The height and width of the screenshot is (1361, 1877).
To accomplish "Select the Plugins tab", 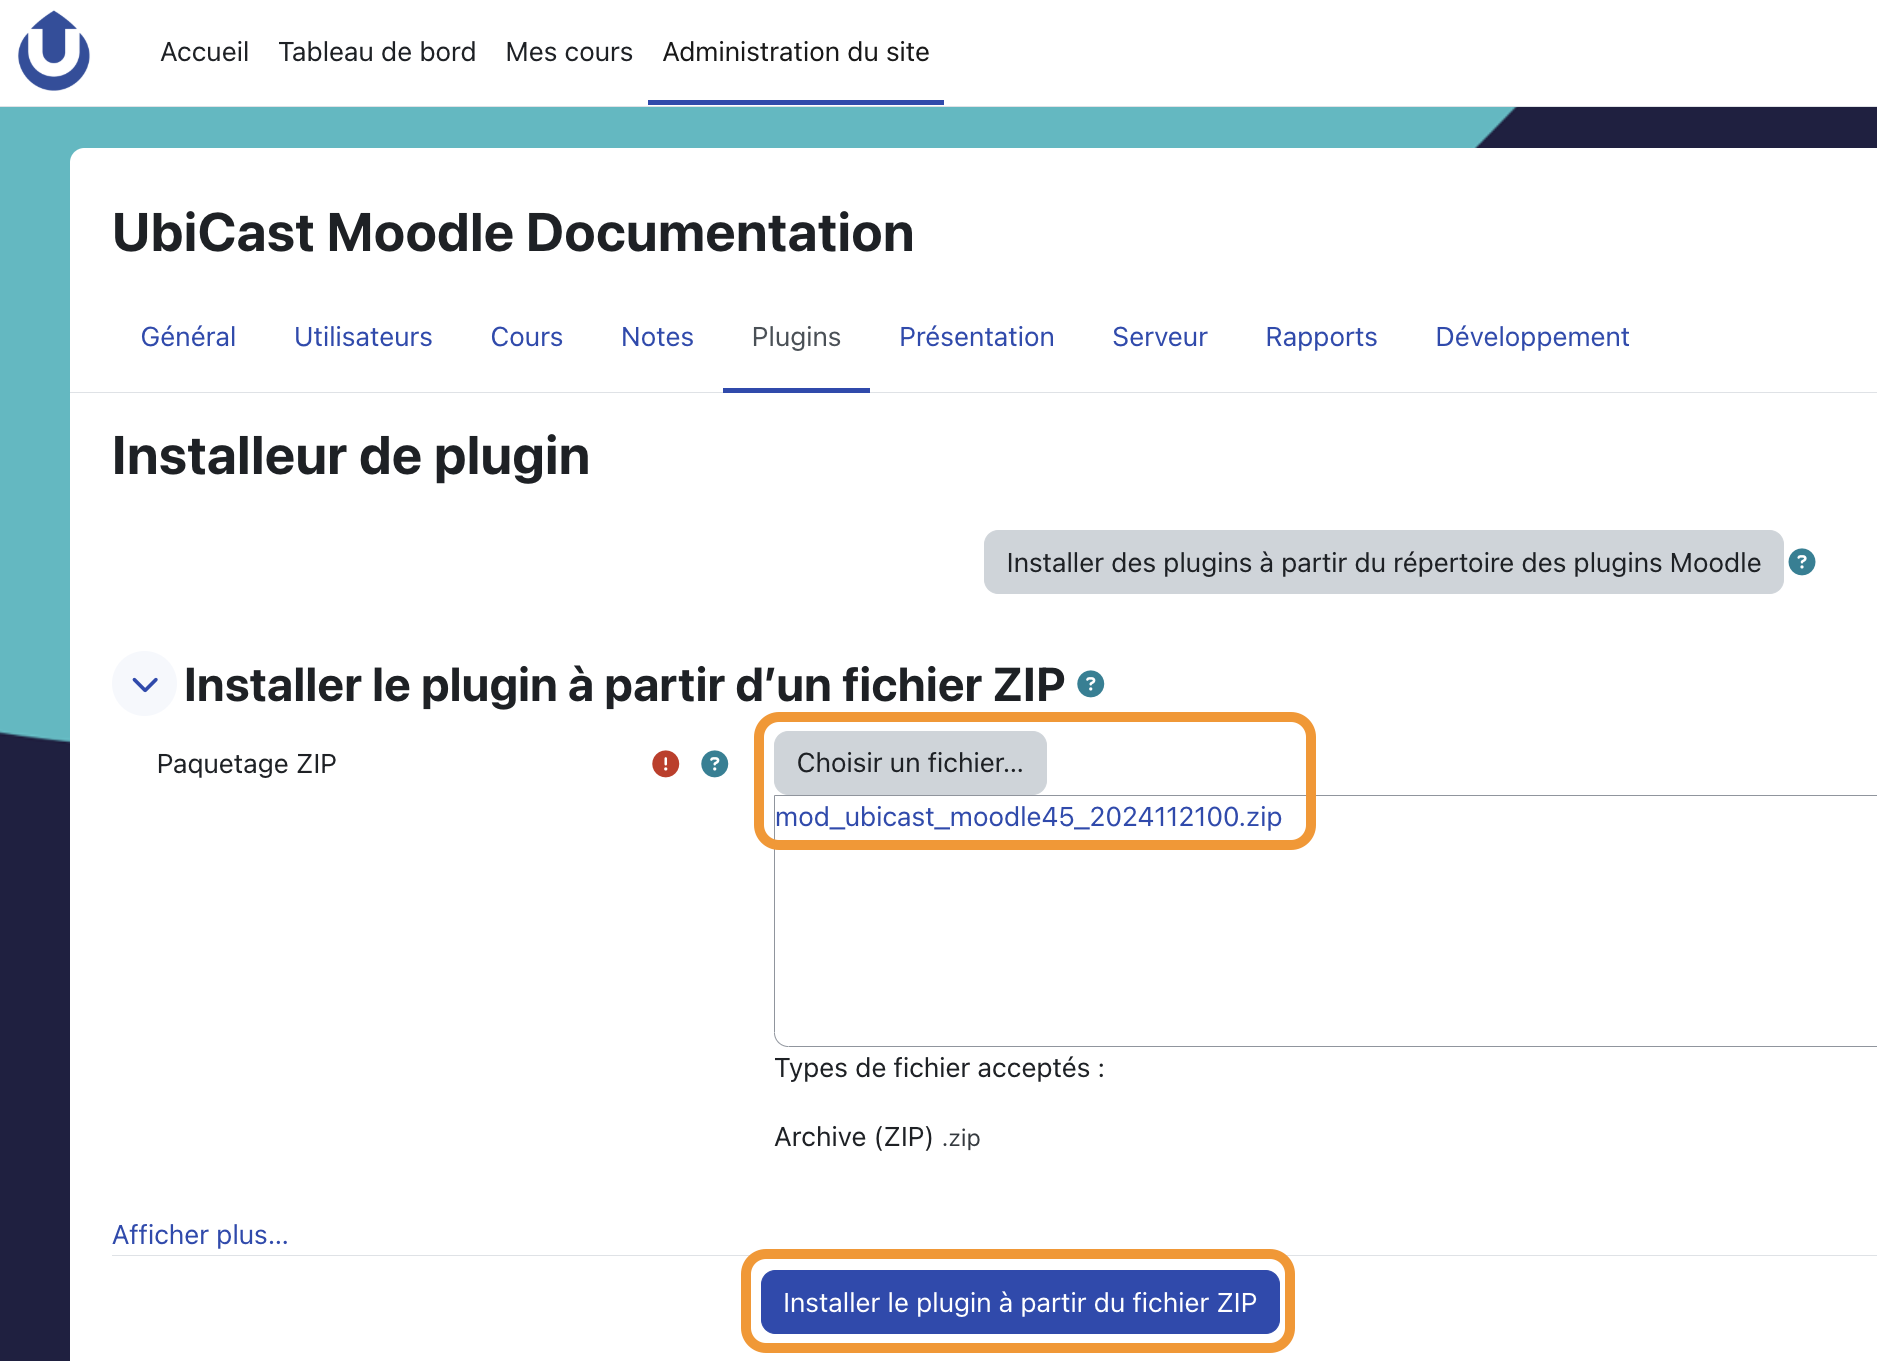I will click(x=796, y=337).
